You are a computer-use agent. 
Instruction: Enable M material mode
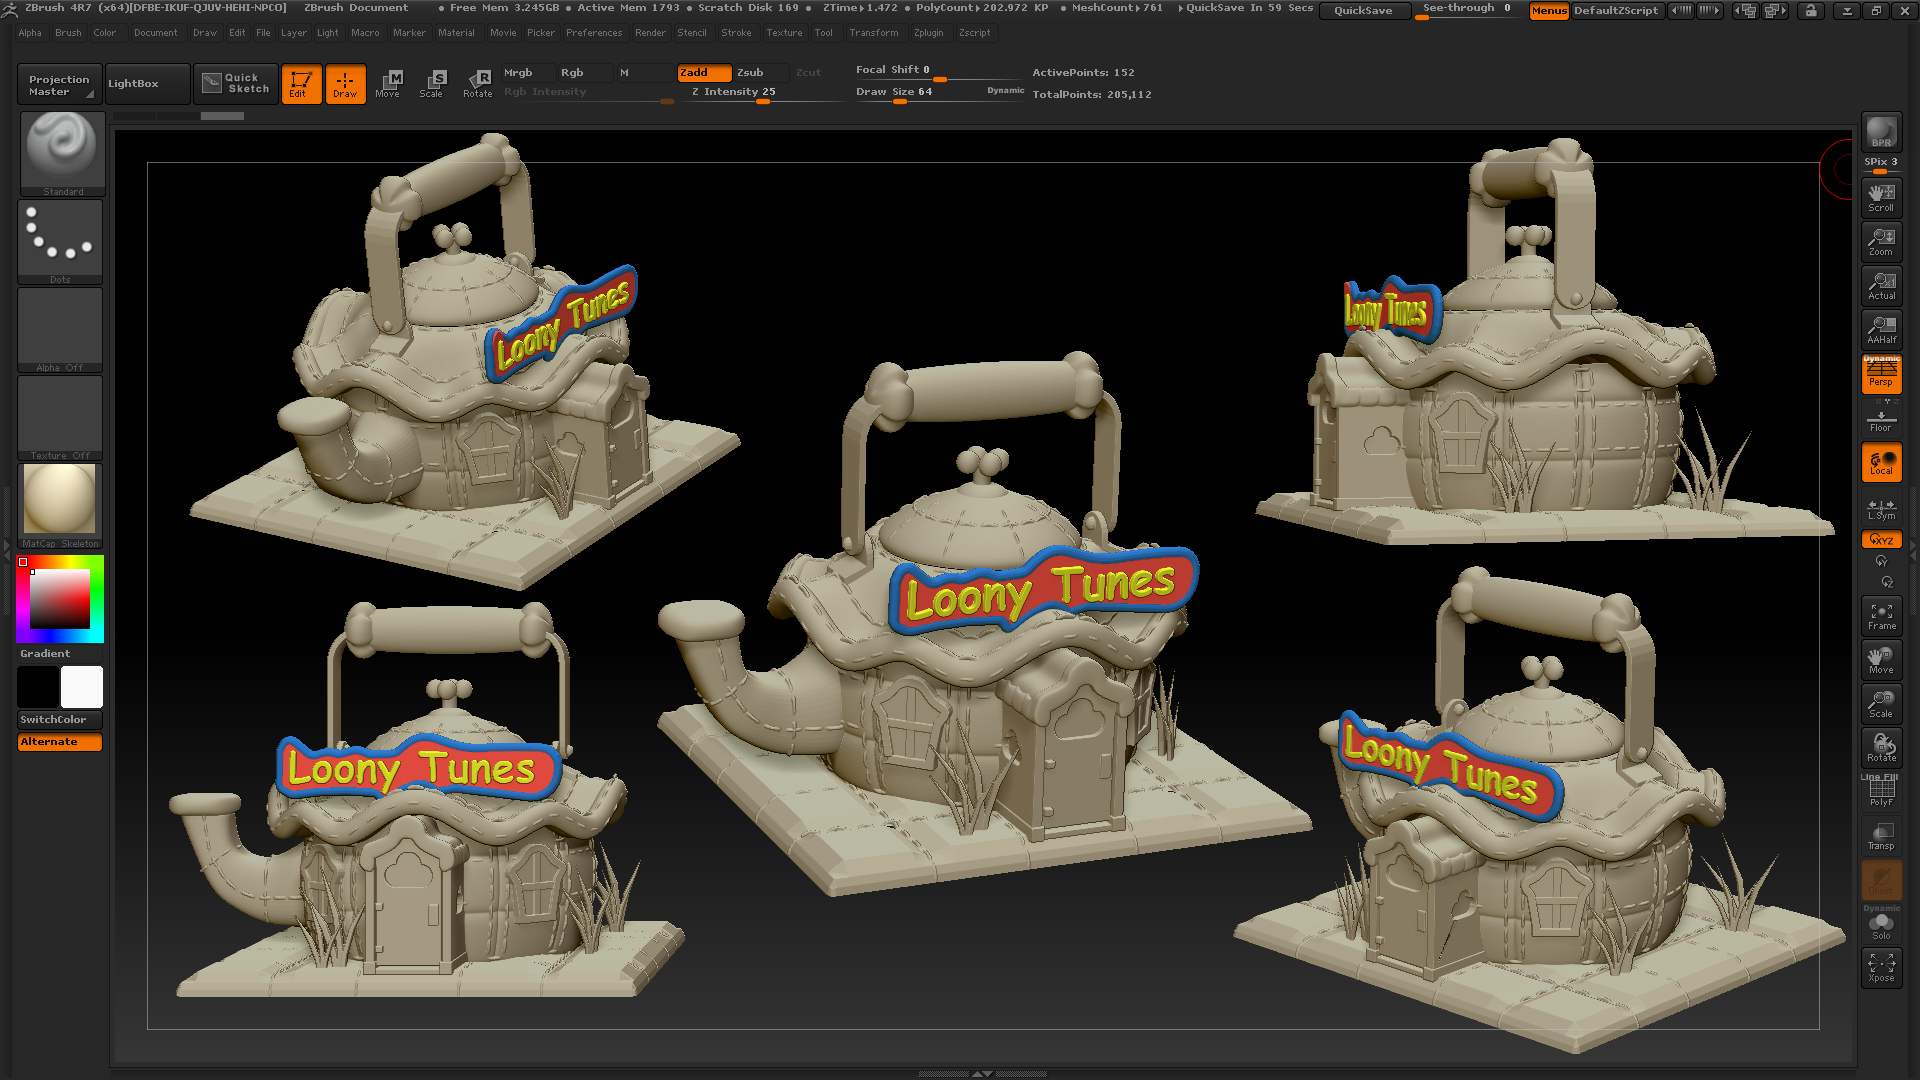coord(643,73)
